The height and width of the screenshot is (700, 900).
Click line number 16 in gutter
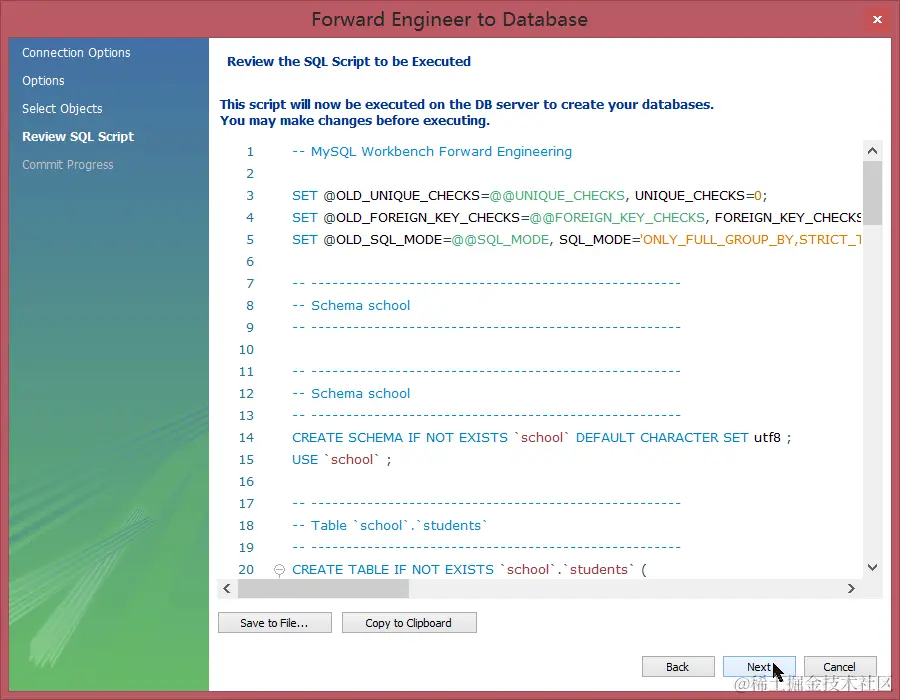click(247, 482)
